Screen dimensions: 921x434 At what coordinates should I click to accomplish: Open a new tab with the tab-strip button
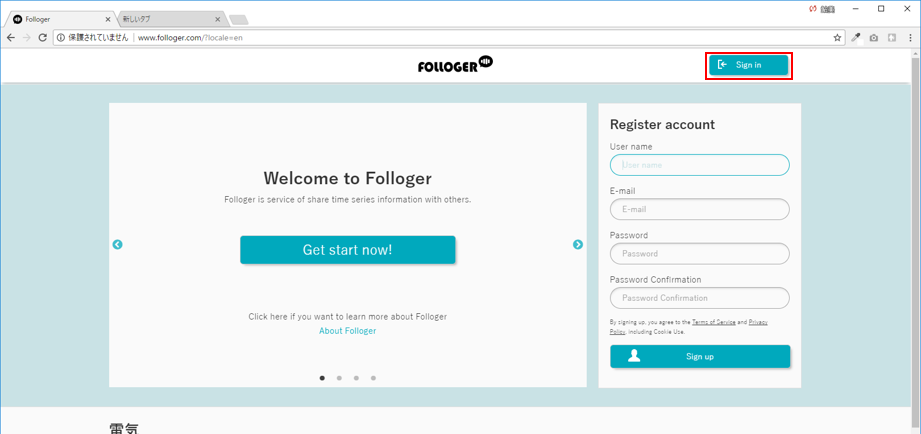[x=238, y=19]
